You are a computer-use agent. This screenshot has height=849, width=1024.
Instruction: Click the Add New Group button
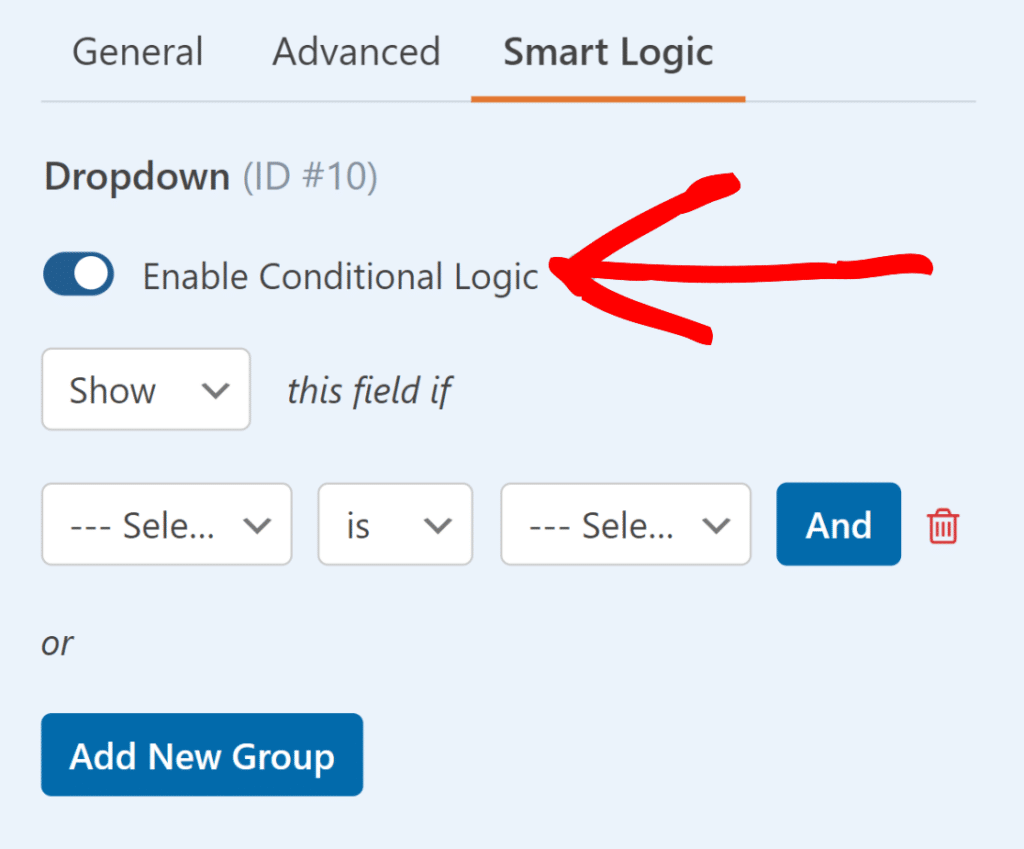[x=201, y=755]
